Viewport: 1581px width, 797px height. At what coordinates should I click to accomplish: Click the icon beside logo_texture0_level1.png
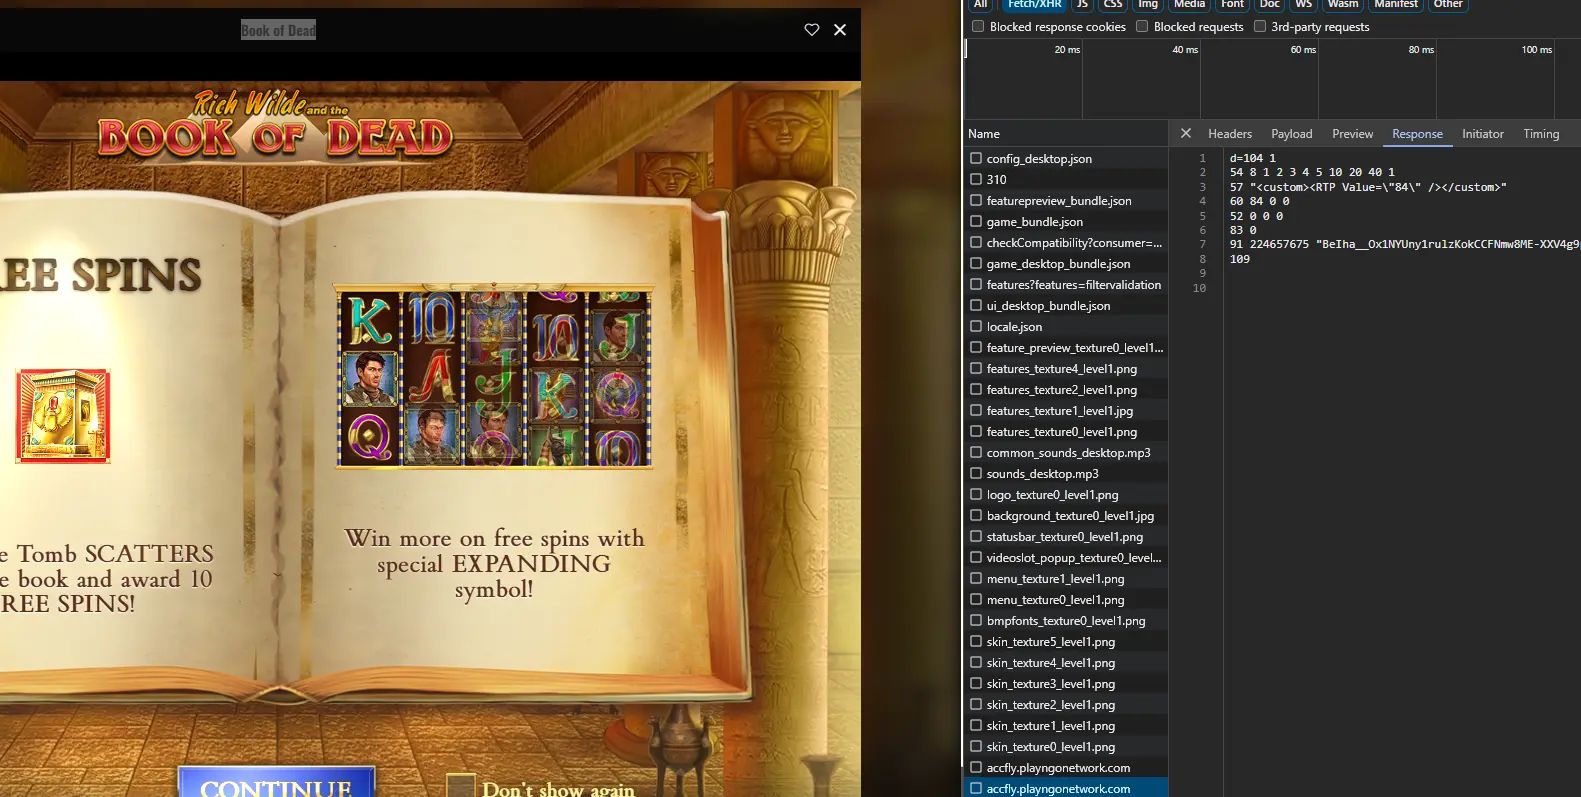coord(976,494)
